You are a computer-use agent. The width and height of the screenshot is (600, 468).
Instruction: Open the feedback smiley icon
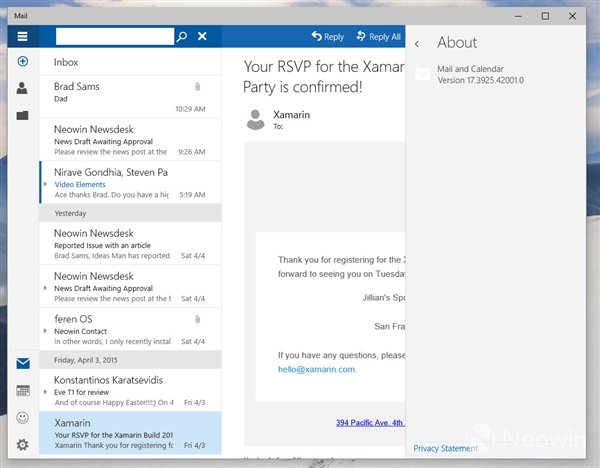(x=22, y=418)
